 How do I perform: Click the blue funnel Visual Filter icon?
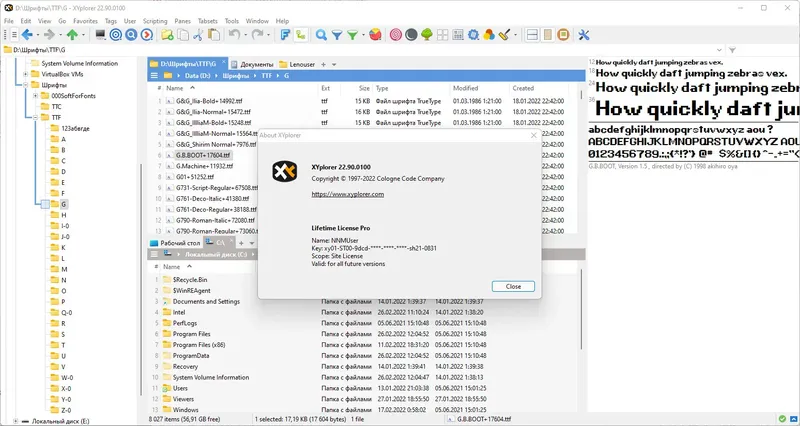click(337, 35)
